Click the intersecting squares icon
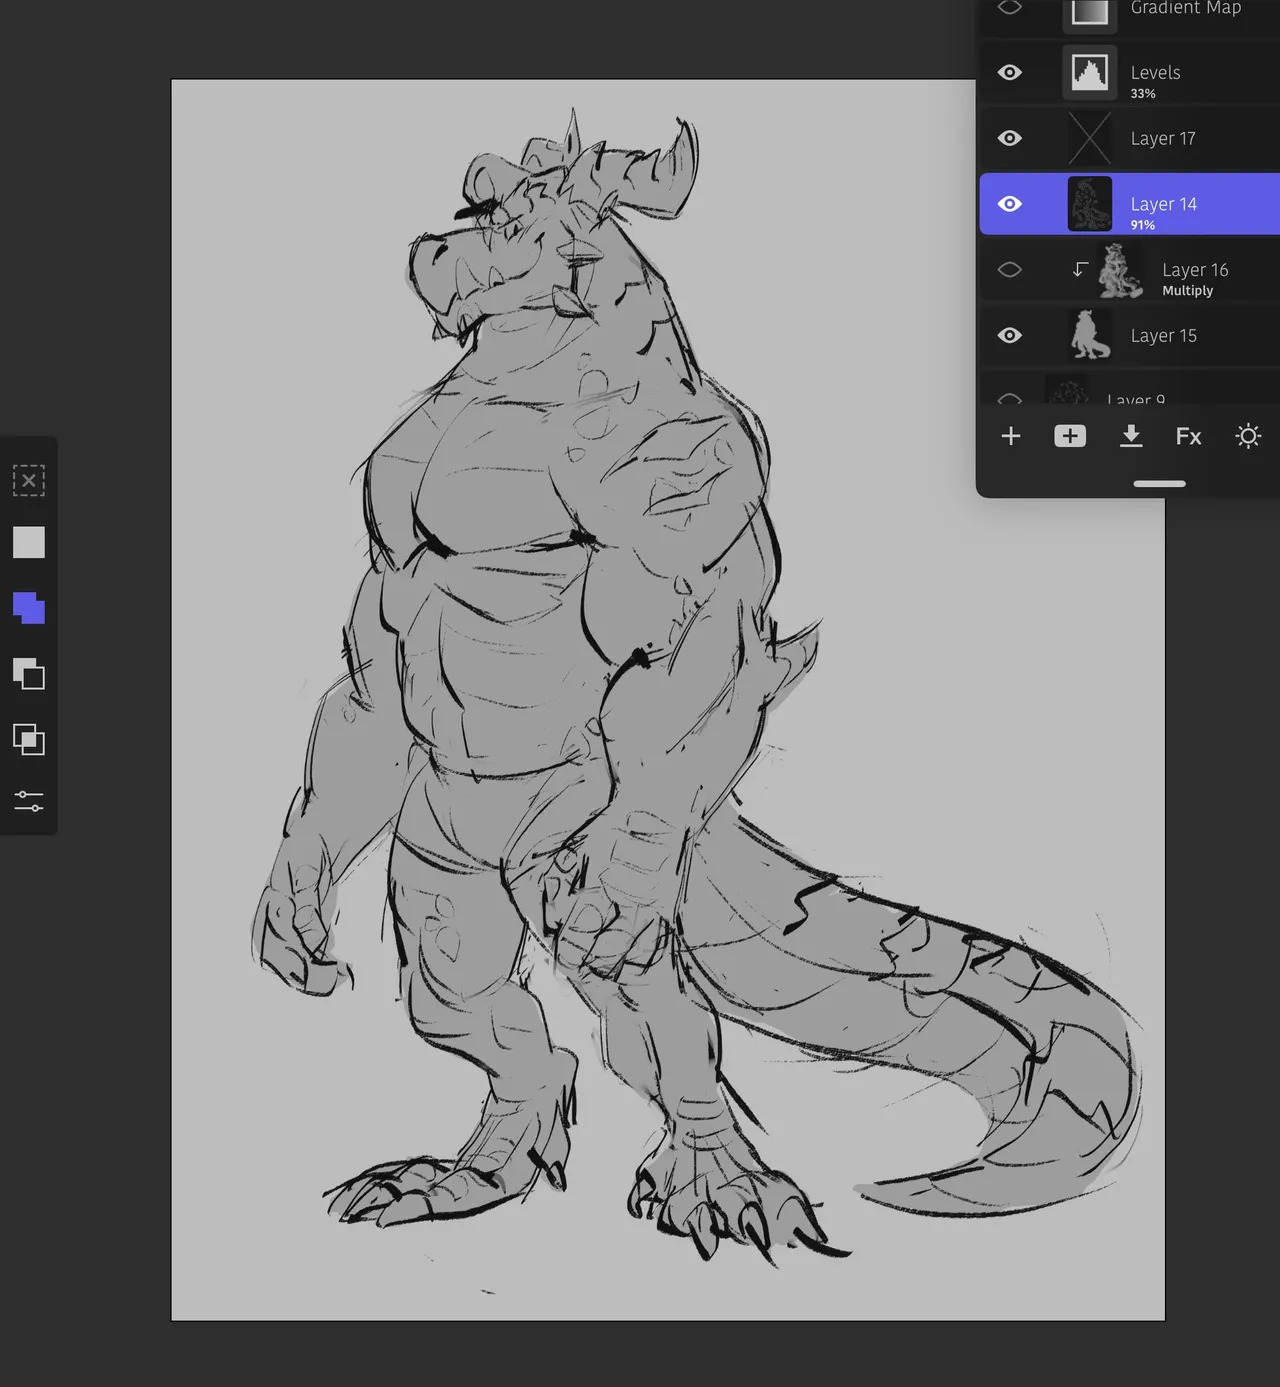1280x1387 pixels. click(29, 740)
